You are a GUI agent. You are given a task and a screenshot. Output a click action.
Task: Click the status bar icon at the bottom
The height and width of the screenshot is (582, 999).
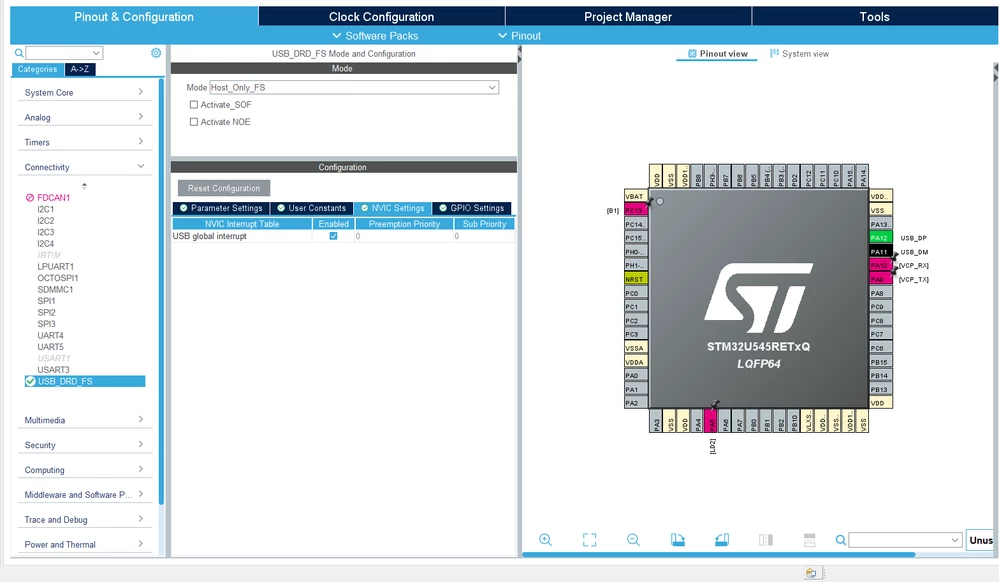(x=811, y=572)
